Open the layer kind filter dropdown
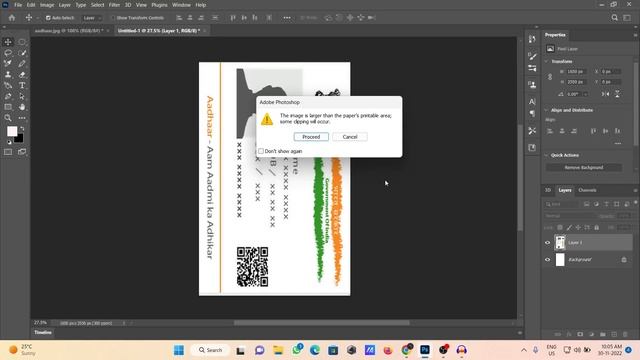This screenshot has width=640, height=360. (x=562, y=204)
